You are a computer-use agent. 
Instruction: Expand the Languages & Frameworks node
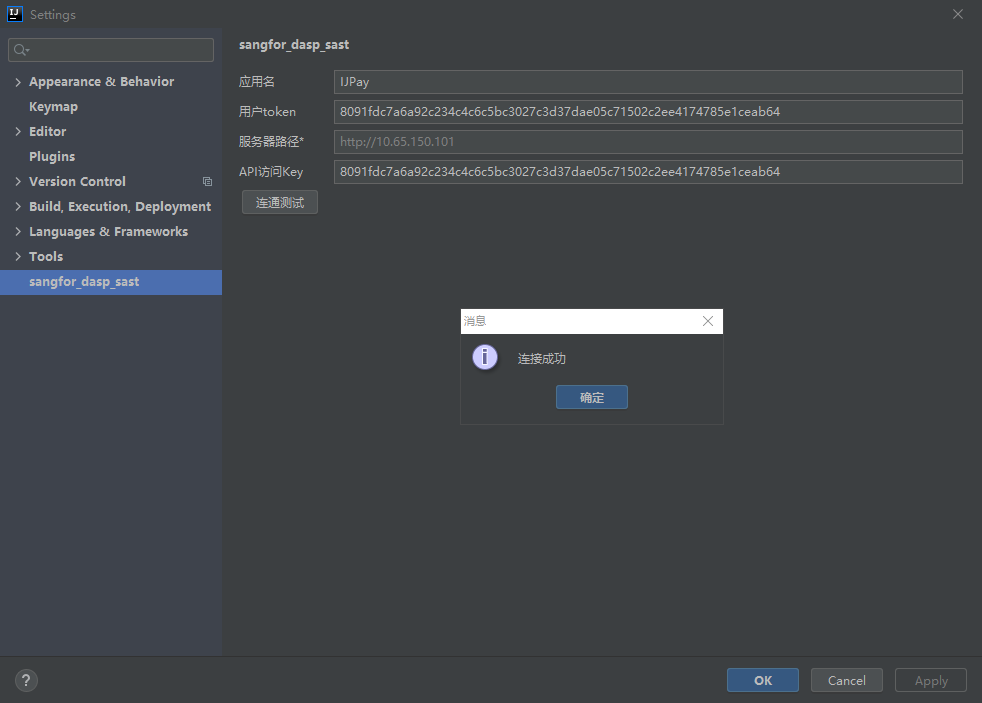[18, 232]
